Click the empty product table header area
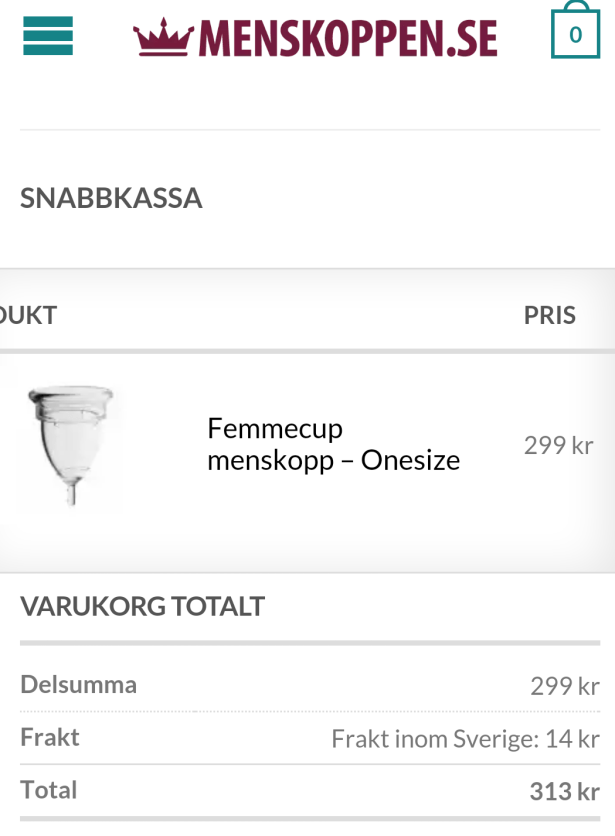The width and height of the screenshot is (615, 836). click(290, 316)
